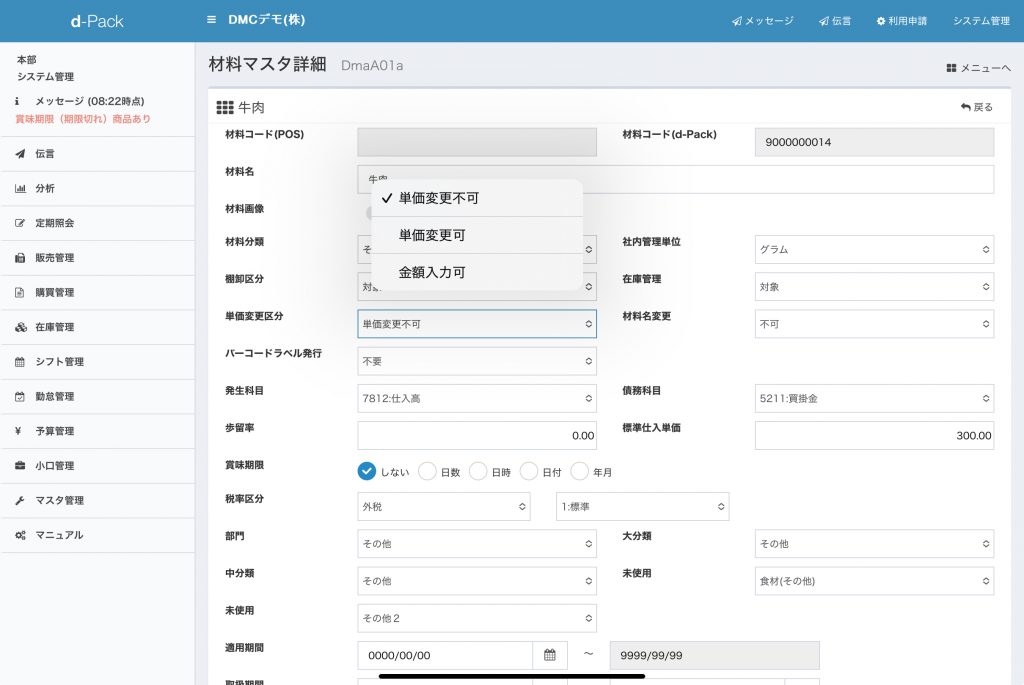Select the しない radio for 賞味期限
Image resolution: width=1024 pixels, height=685 pixels.
367,471
